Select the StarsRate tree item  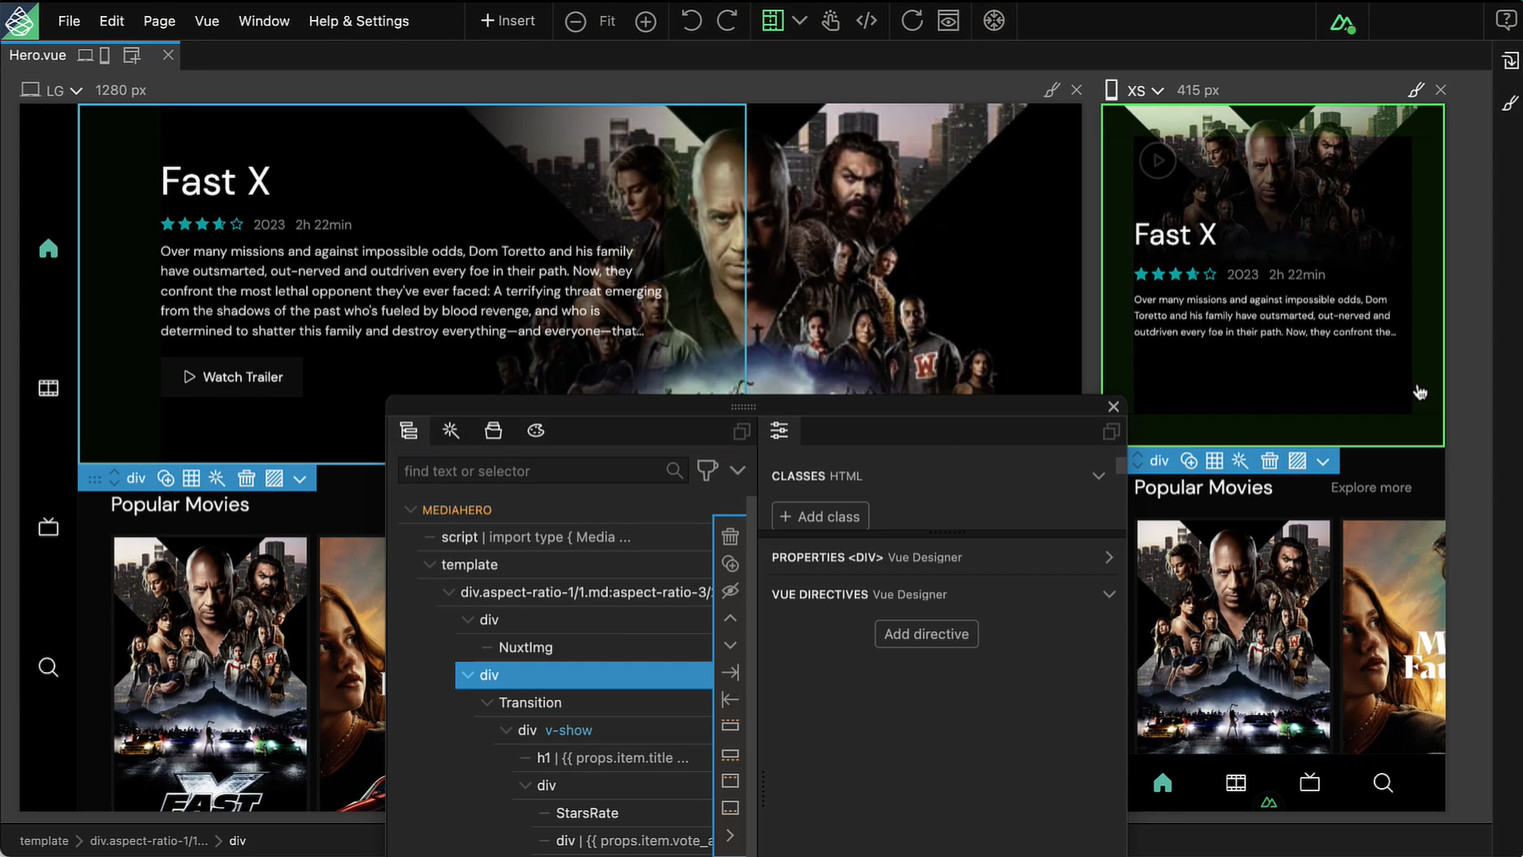pyautogui.click(x=587, y=813)
